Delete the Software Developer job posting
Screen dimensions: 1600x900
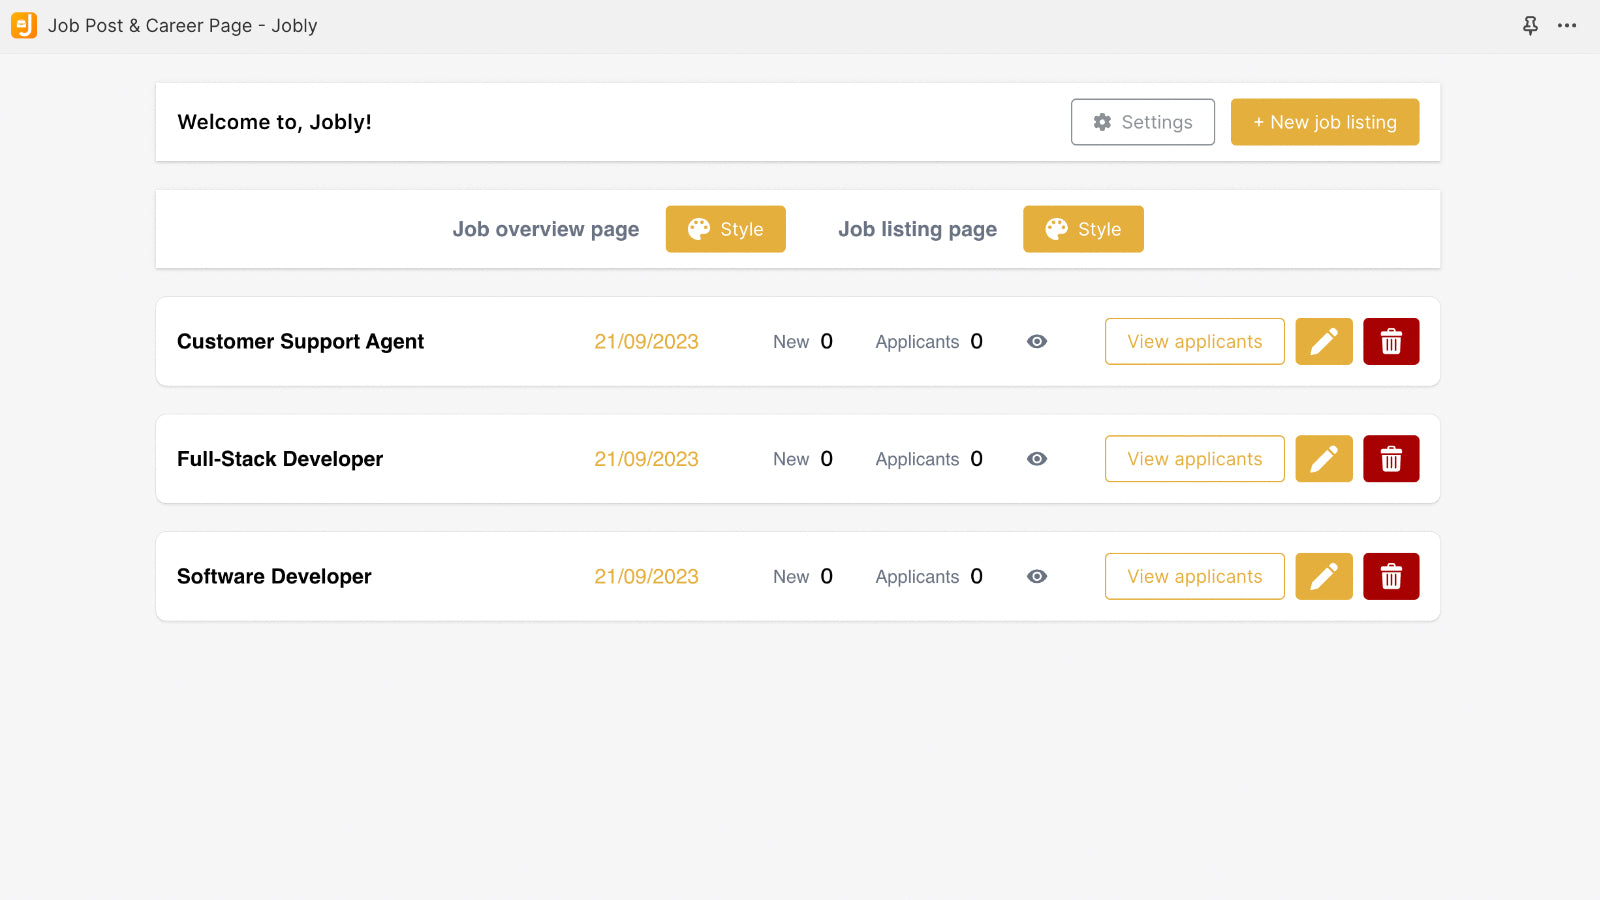(x=1391, y=576)
